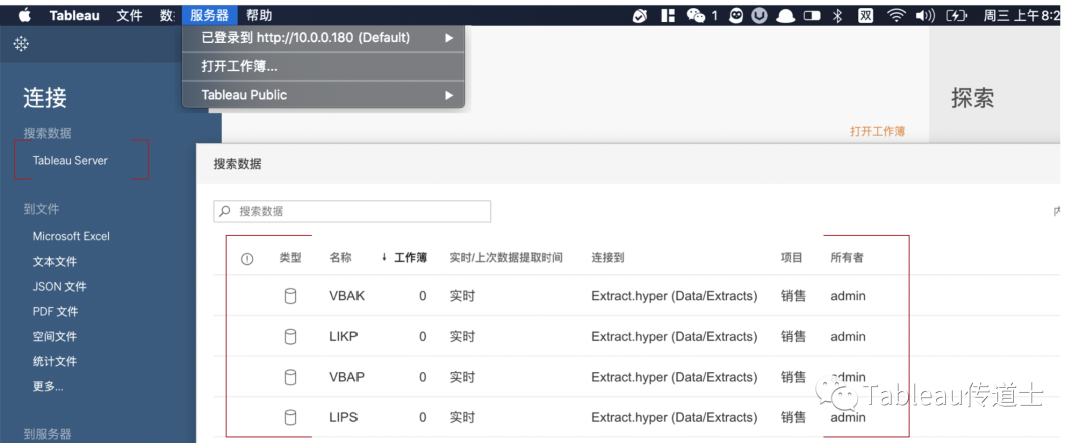Click the Bluetooth menu bar icon

pos(838,15)
